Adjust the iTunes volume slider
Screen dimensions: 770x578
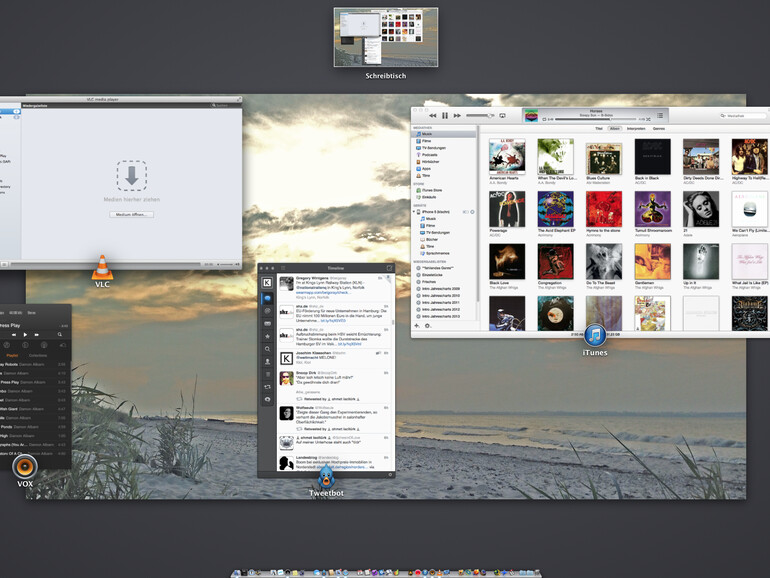point(480,116)
